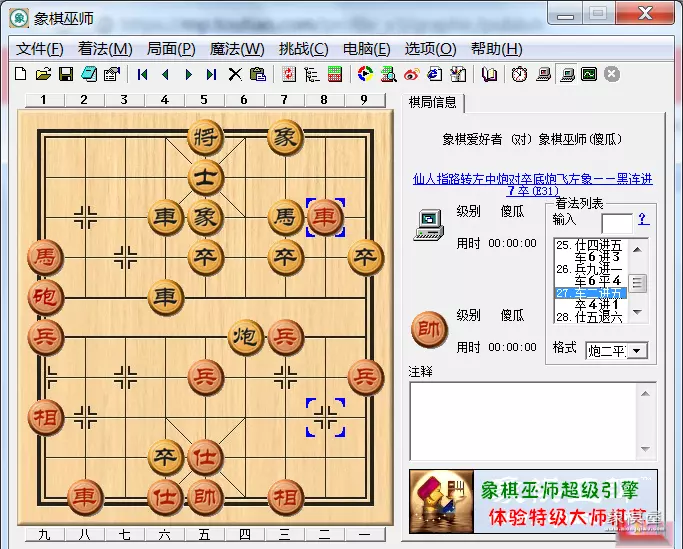Open the 文件(F) menu

tap(40, 48)
